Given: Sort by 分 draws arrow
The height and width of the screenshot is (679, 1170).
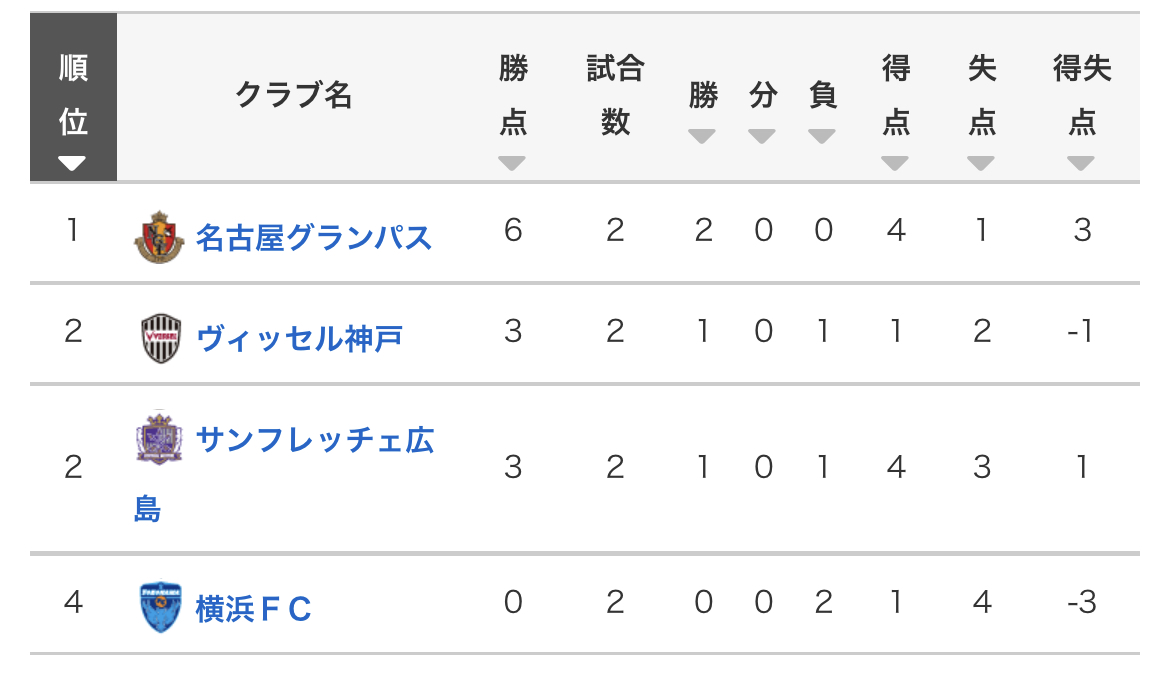Looking at the screenshot, I should (762, 137).
